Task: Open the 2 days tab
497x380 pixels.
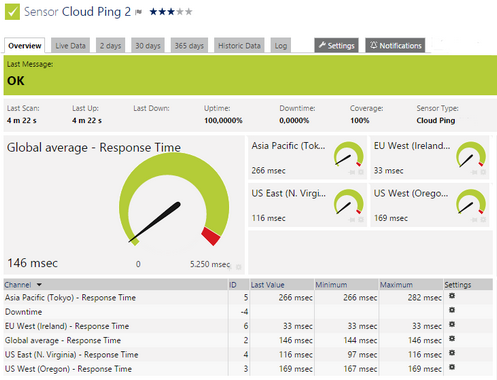Action: tap(111, 45)
